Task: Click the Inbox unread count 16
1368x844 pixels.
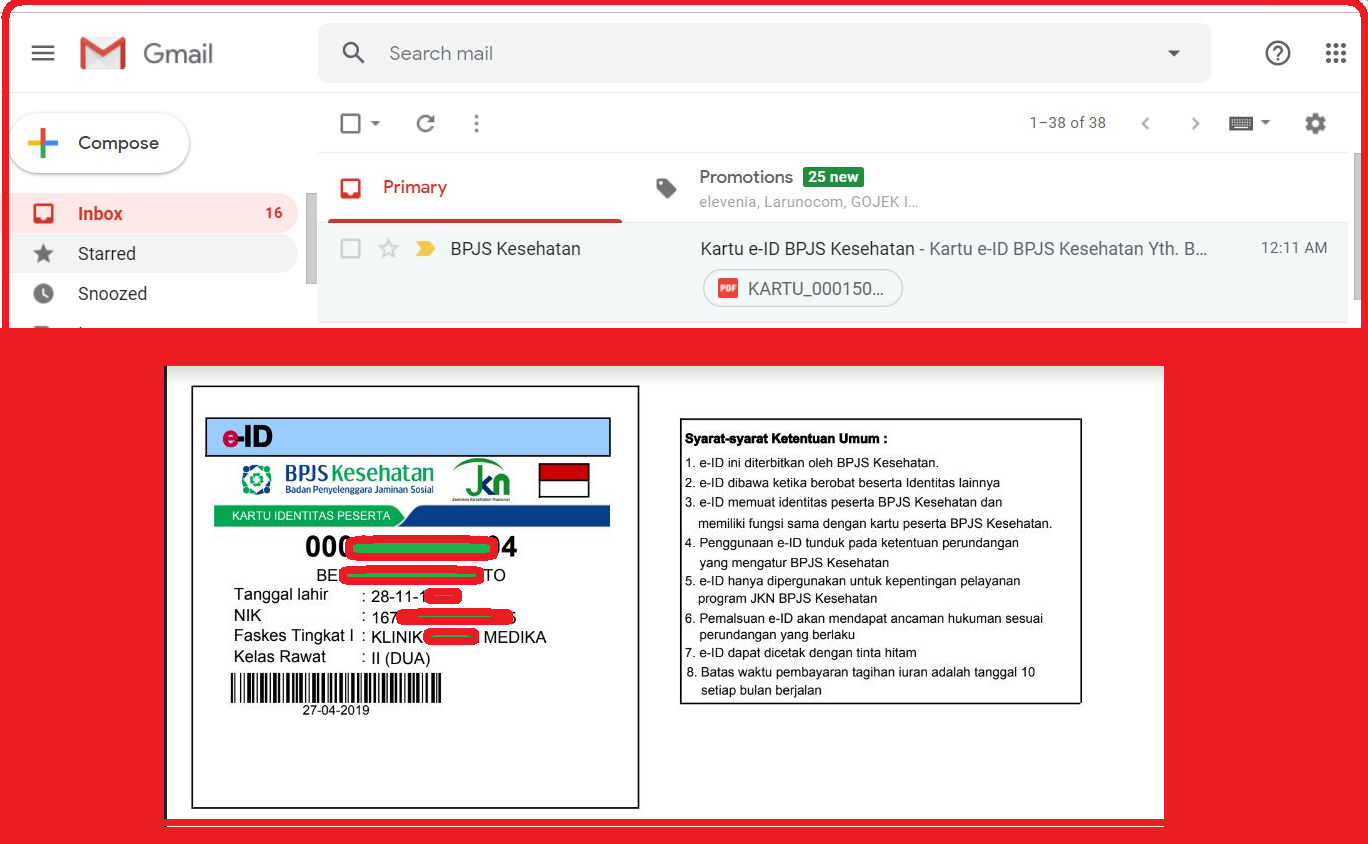Action: pyautogui.click(x=274, y=213)
